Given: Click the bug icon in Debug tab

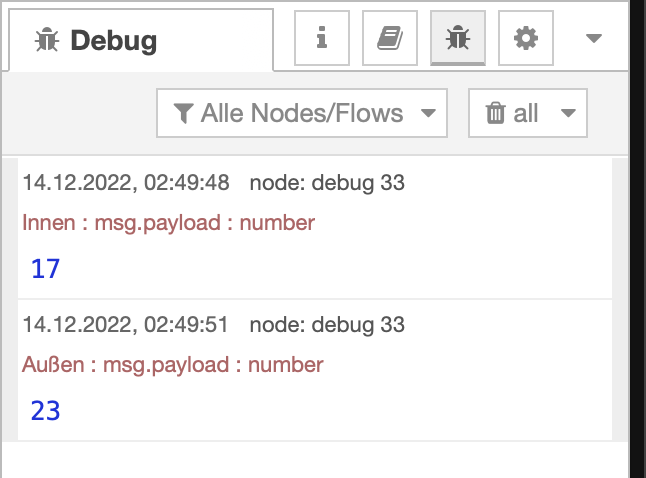Looking at the screenshot, I should [x=46, y=40].
